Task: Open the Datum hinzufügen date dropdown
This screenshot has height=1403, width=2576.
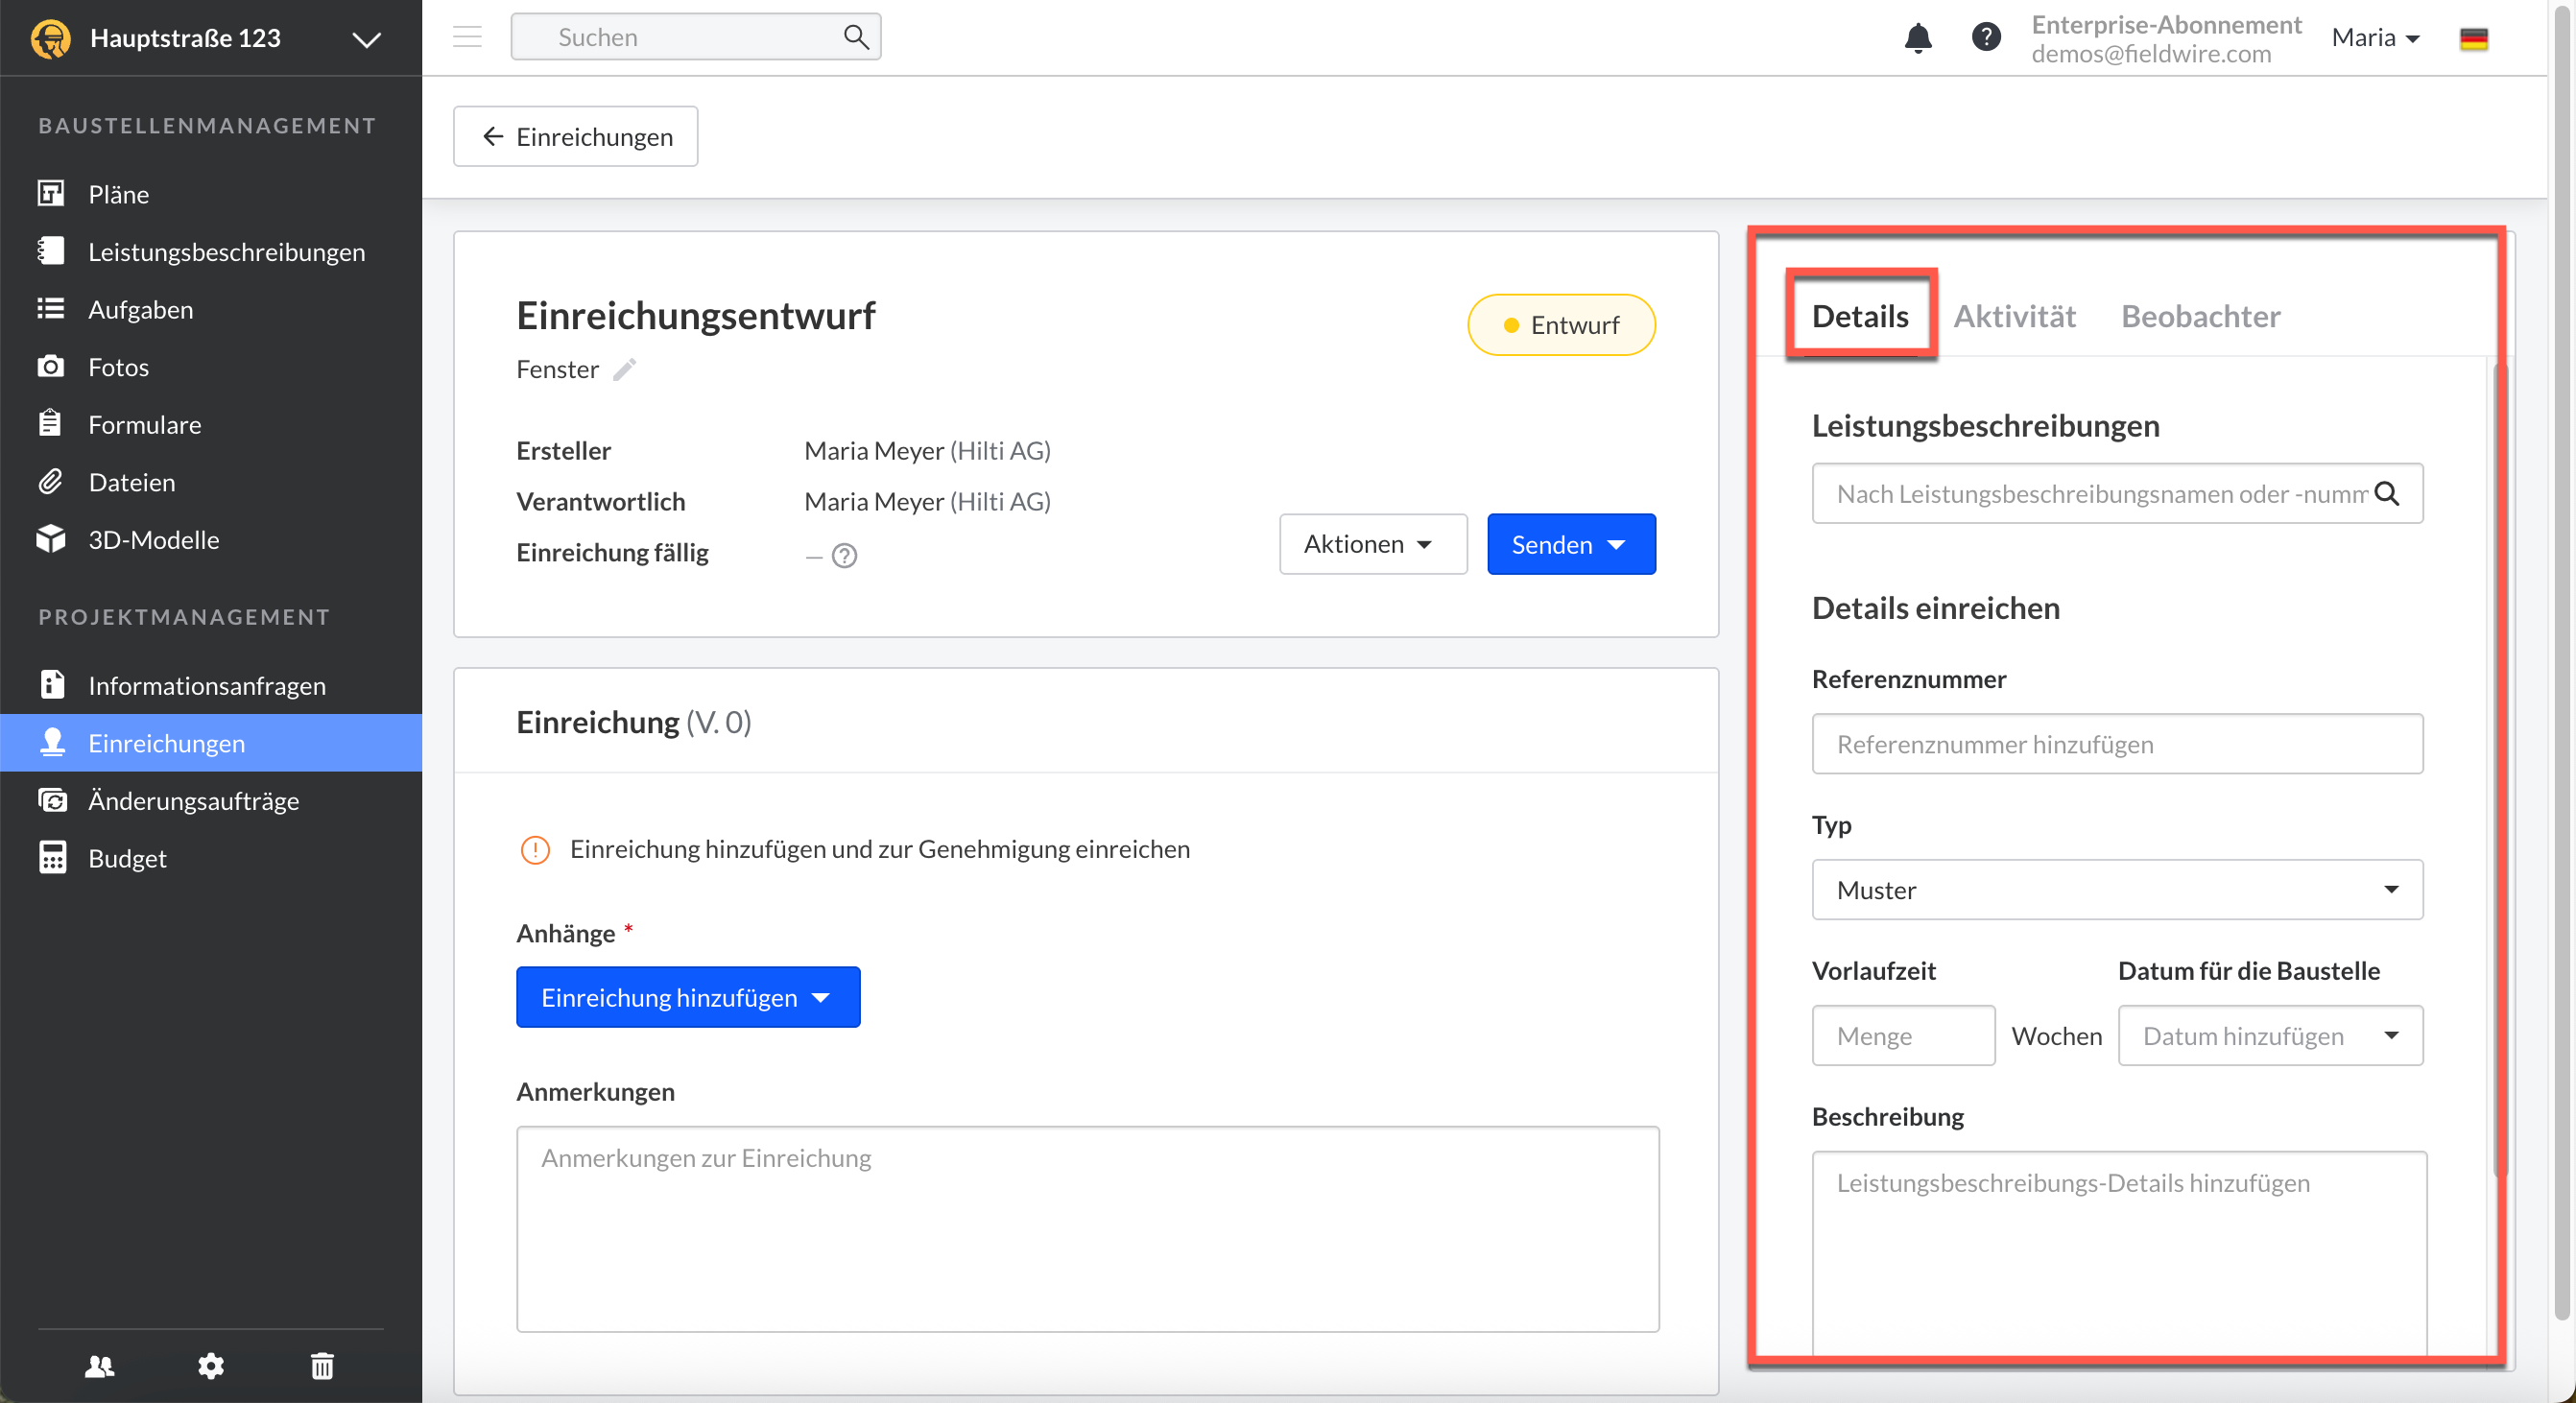Action: [x=2269, y=1036]
